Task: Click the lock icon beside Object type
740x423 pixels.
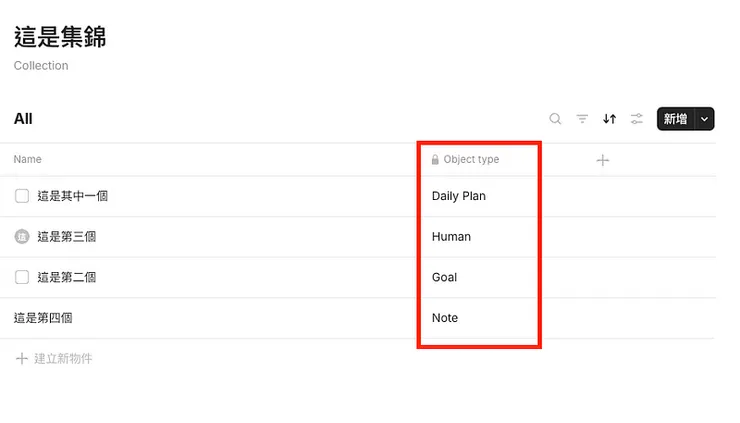Action: pyautogui.click(x=435, y=160)
